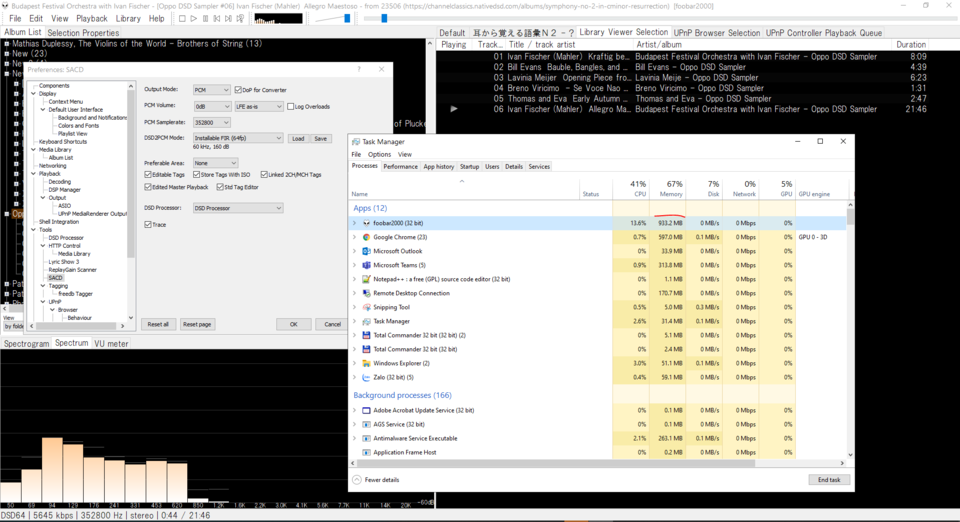The image size is (960, 522).
Task: Open the DSD2PCM Mode dropdown
Action: click(238, 138)
